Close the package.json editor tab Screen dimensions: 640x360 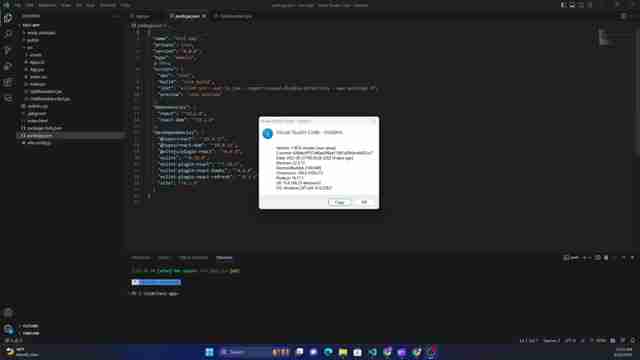point(204,16)
